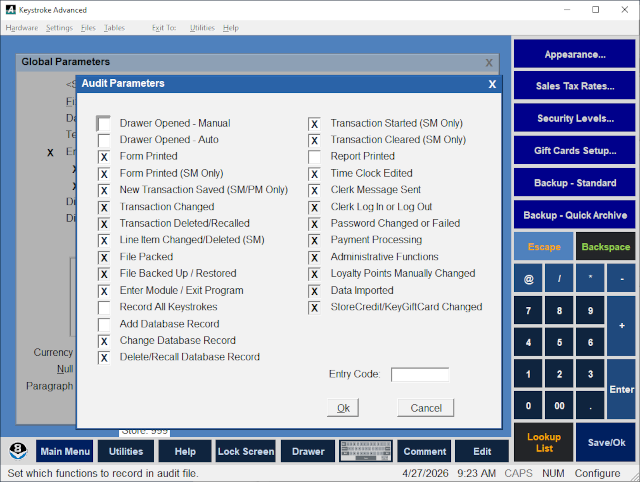
Task: Click the Cancel button
Action: (426, 408)
